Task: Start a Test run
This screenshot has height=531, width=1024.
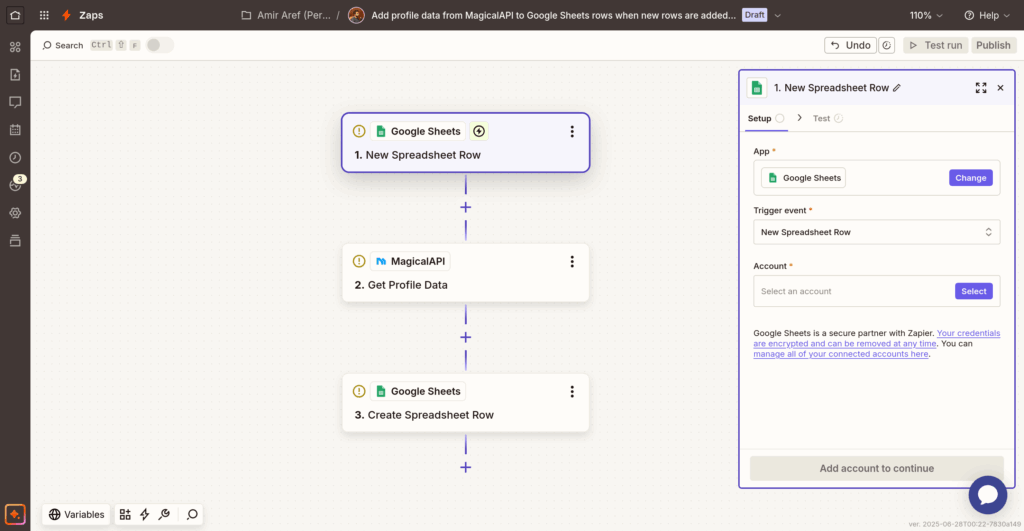Action: (x=935, y=45)
